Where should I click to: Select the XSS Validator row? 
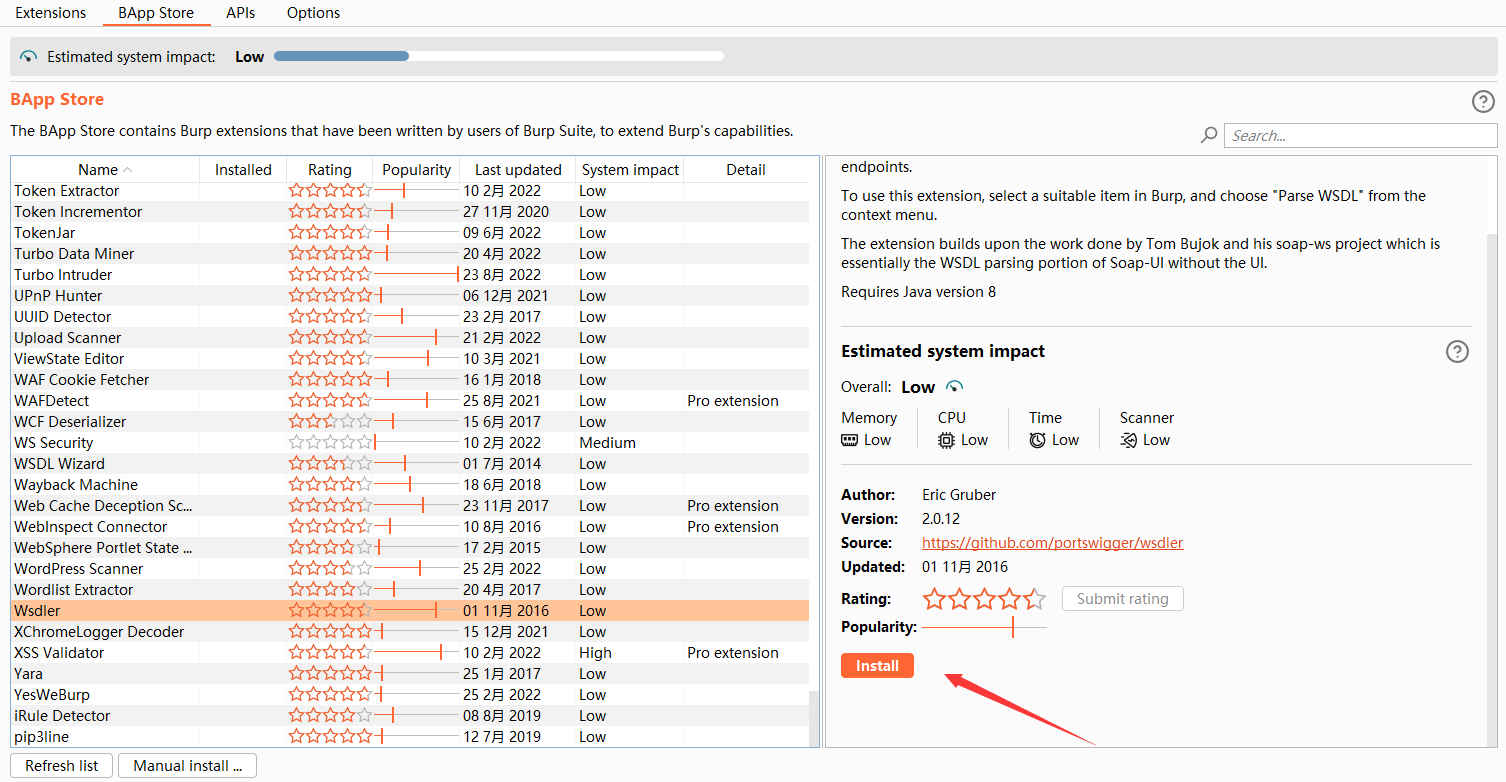click(x=410, y=652)
